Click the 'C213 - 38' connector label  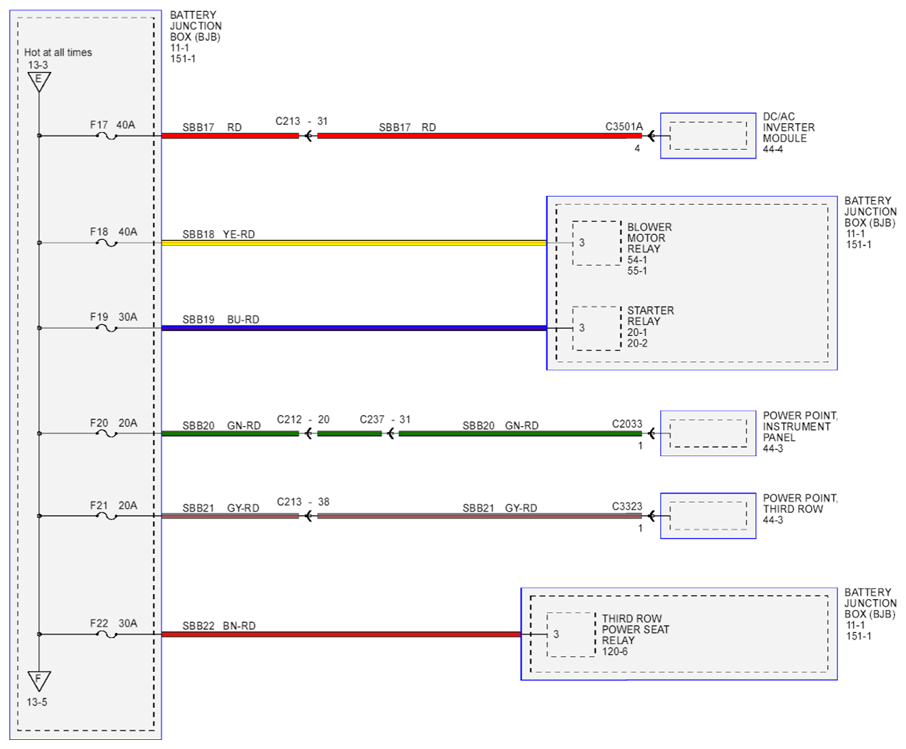pyautogui.click(x=303, y=502)
